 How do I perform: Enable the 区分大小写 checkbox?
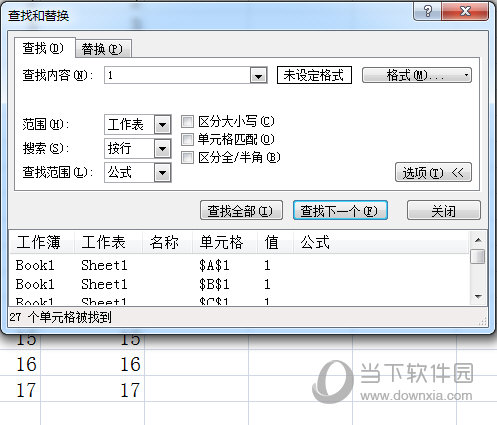click(x=187, y=121)
